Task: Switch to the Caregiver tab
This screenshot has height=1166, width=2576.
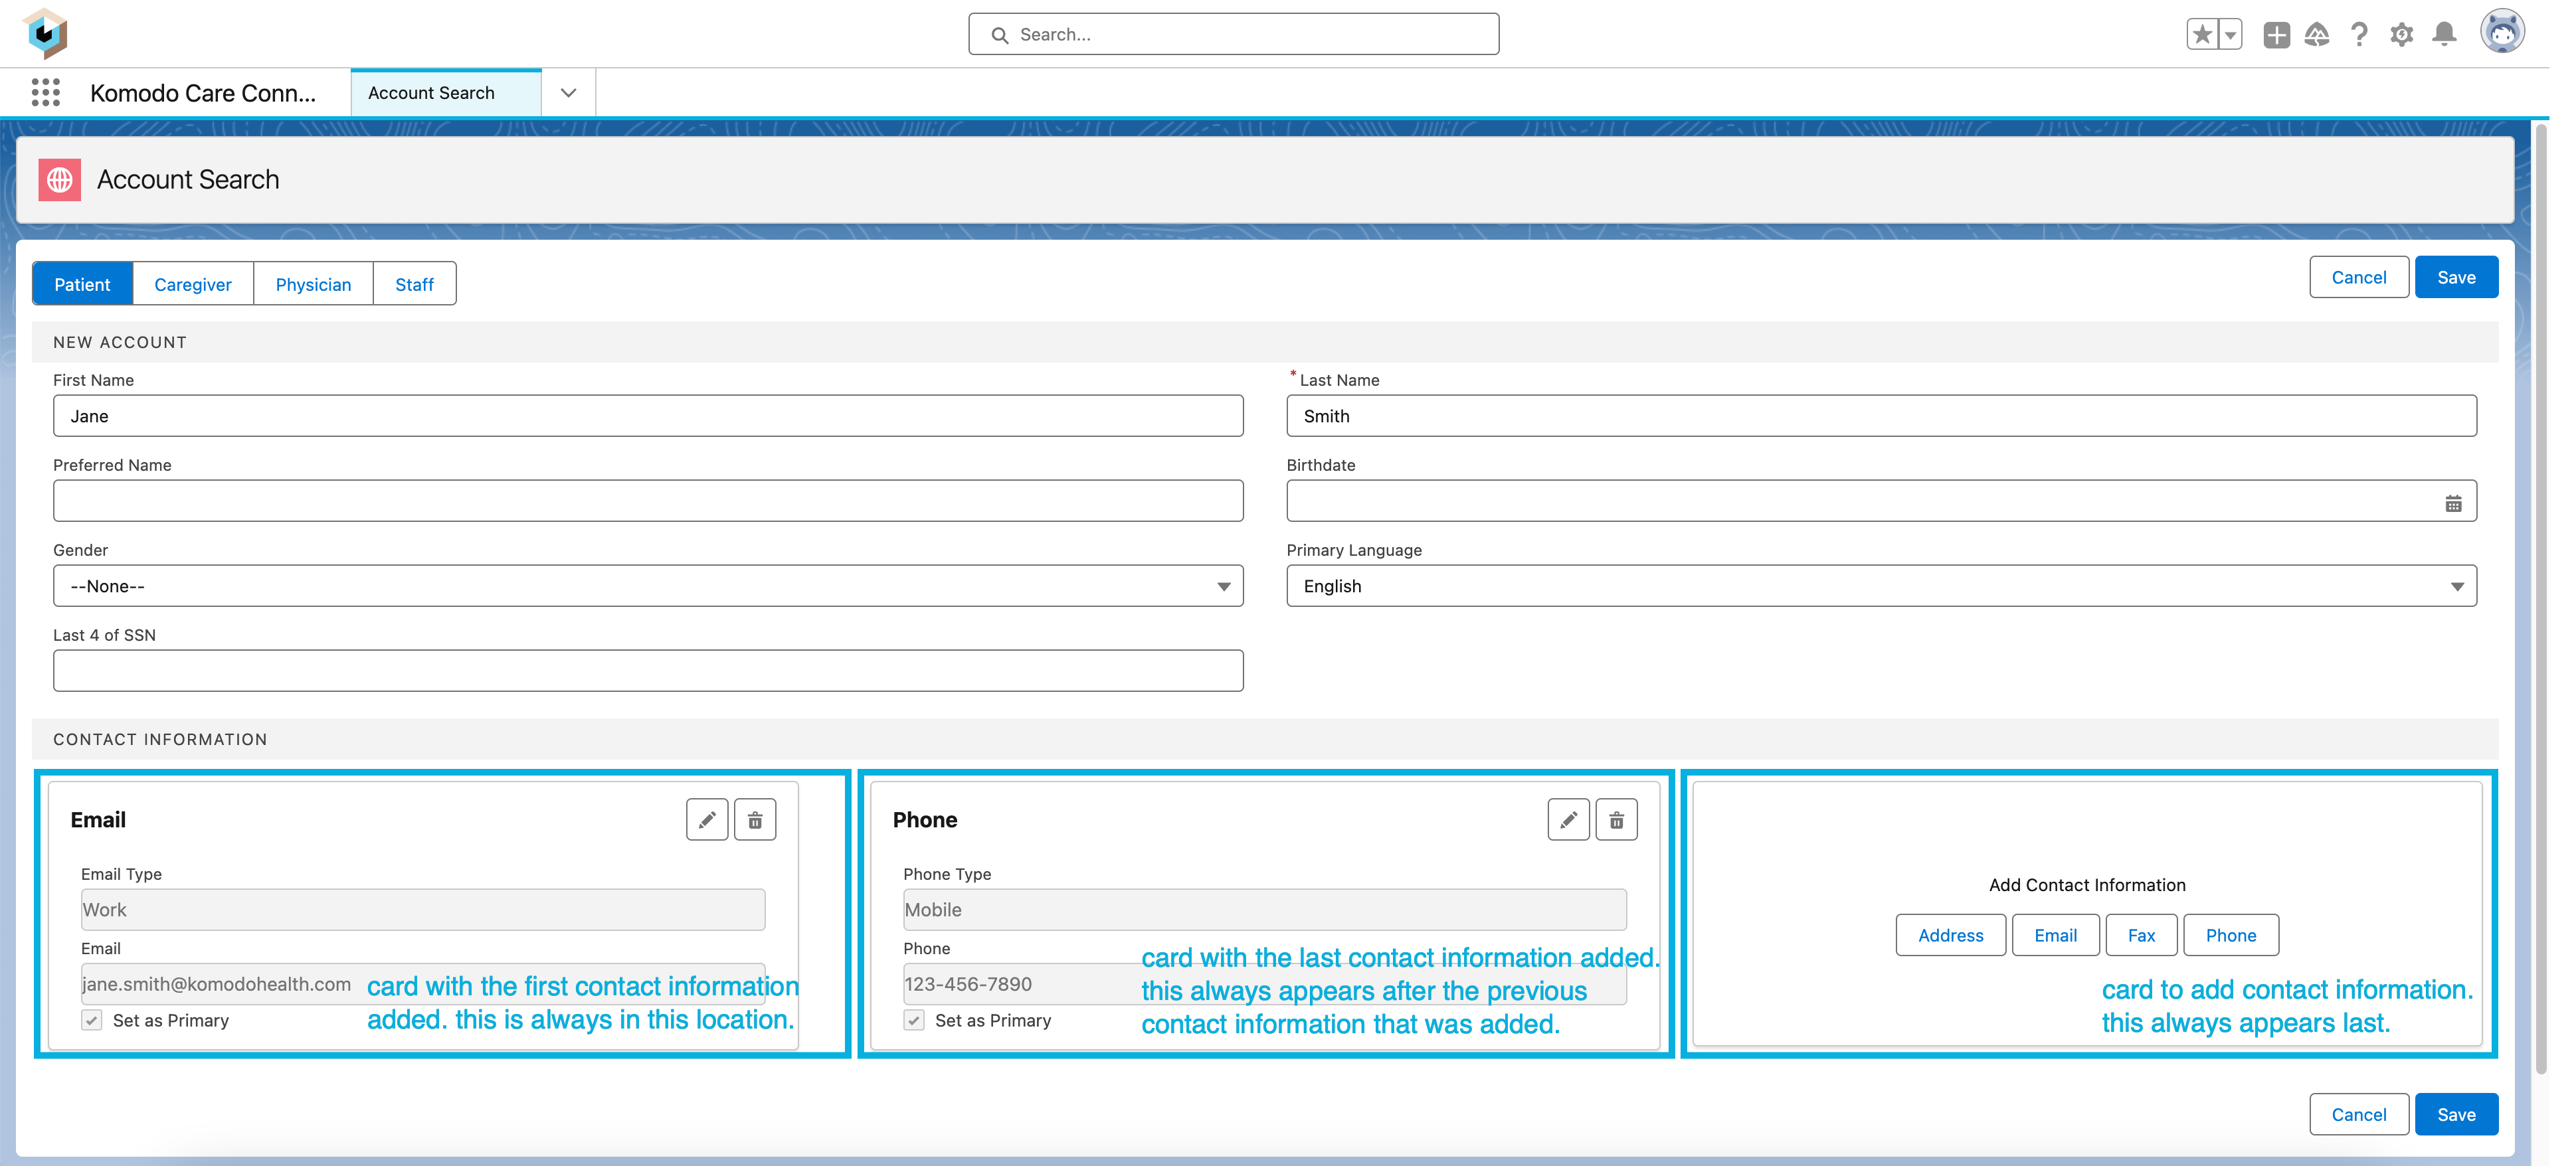Action: pos(193,284)
